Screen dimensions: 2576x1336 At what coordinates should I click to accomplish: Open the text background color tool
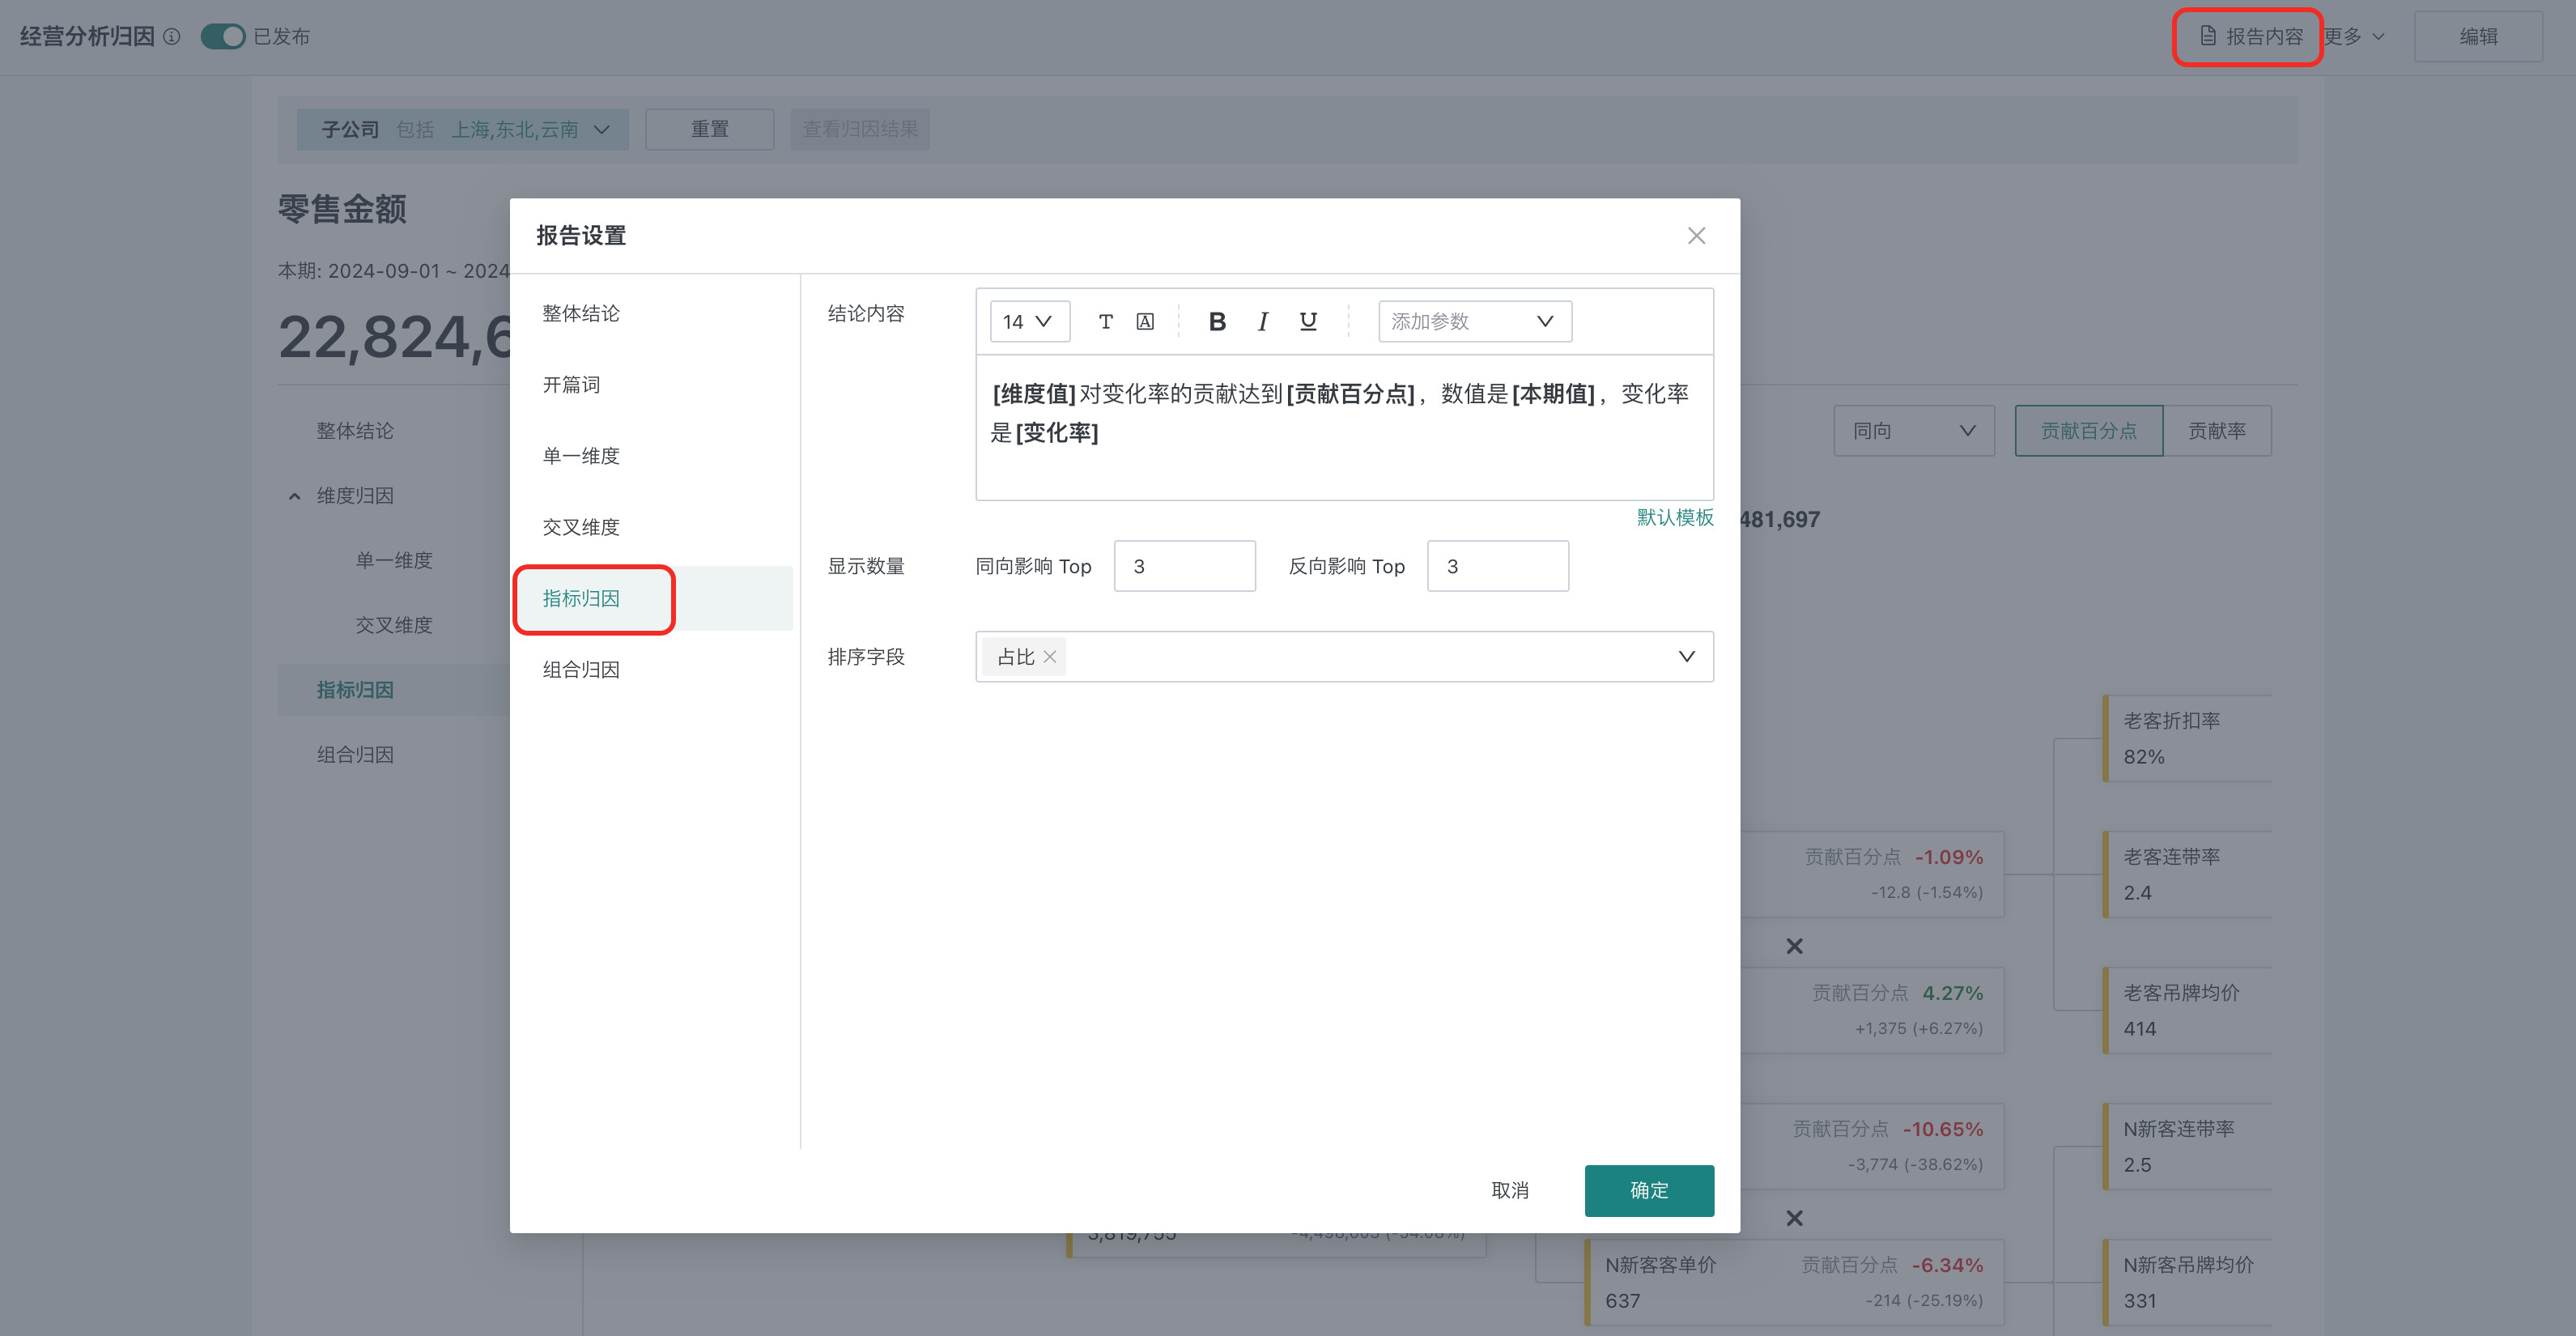coord(1145,321)
